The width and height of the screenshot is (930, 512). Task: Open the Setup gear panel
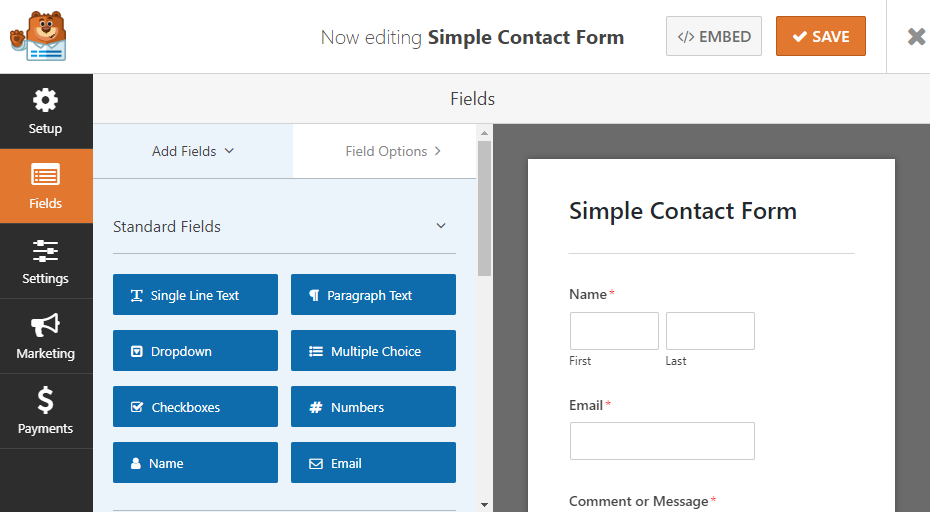coord(46,112)
